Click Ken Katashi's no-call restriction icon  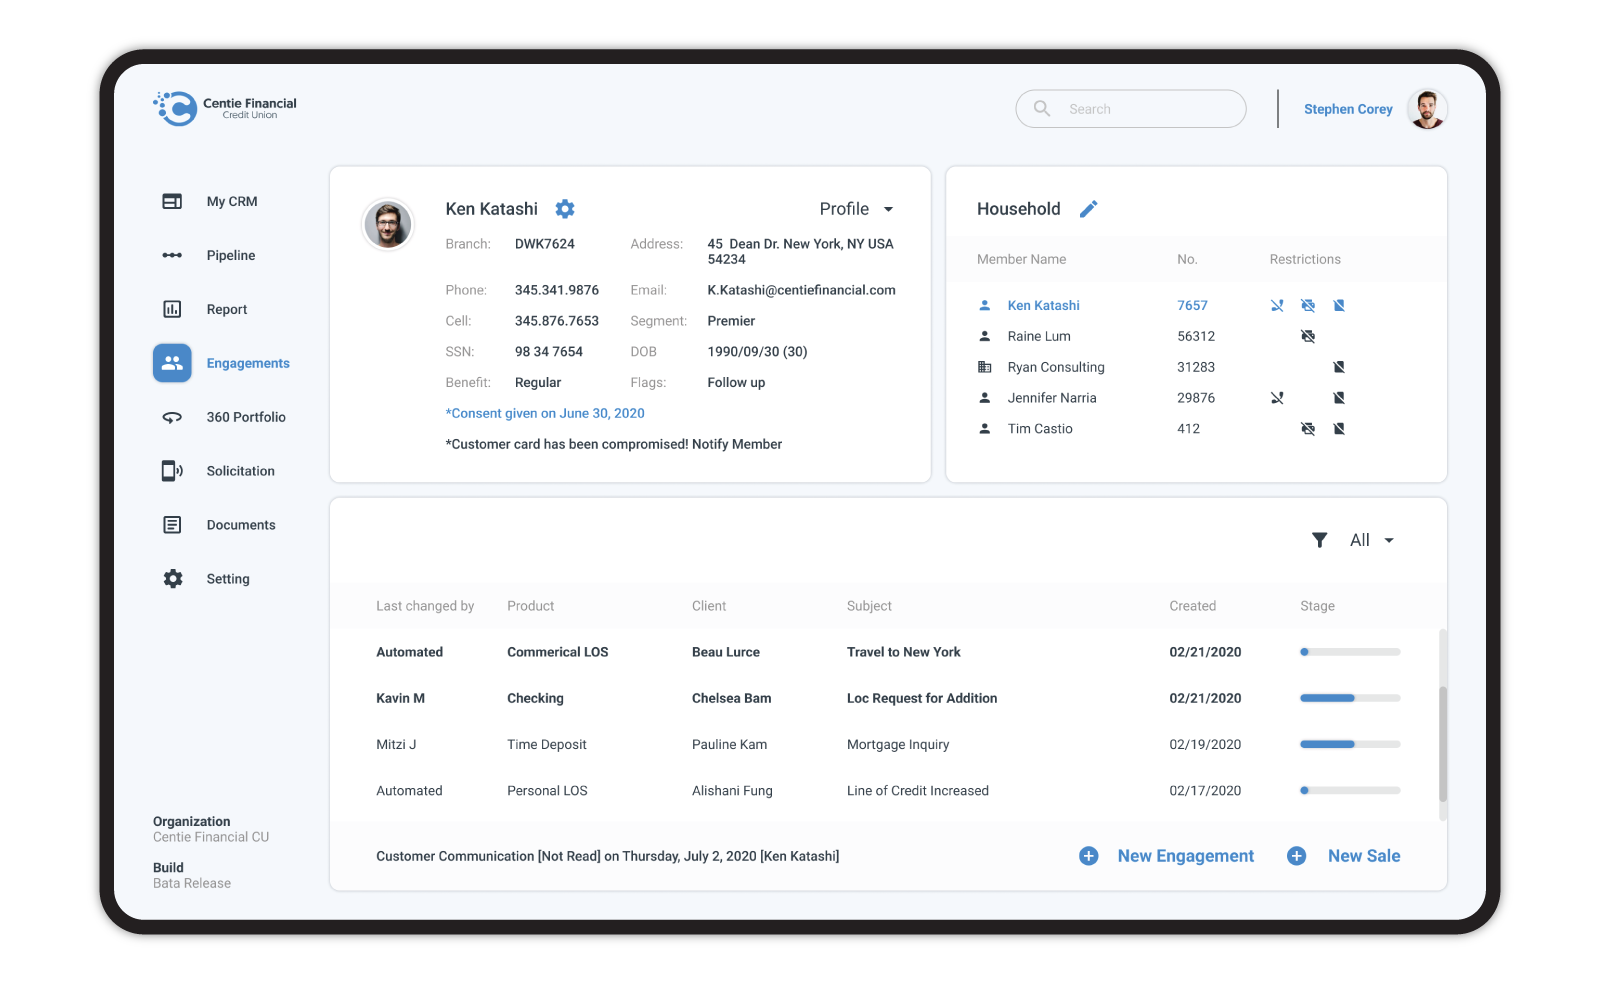click(x=1277, y=305)
